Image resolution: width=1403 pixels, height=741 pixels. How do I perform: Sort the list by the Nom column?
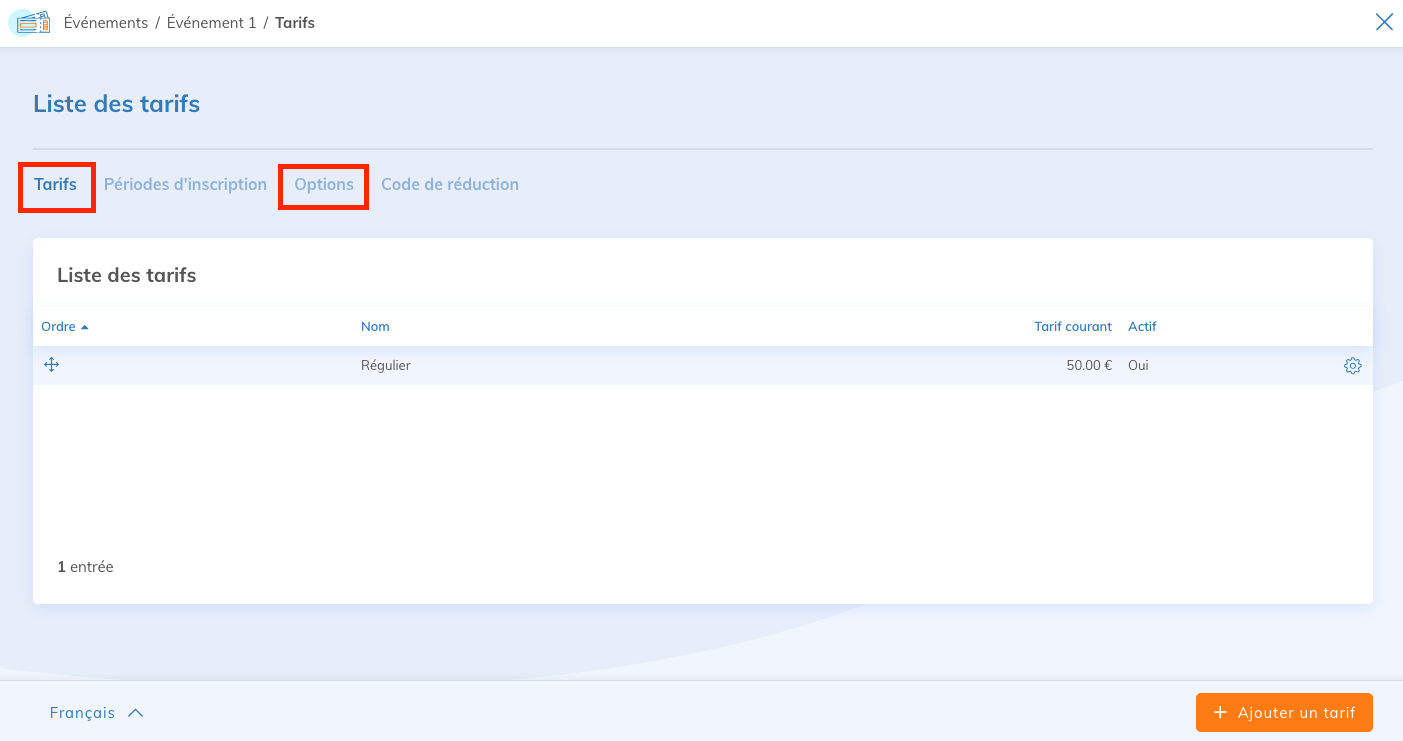[375, 327]
